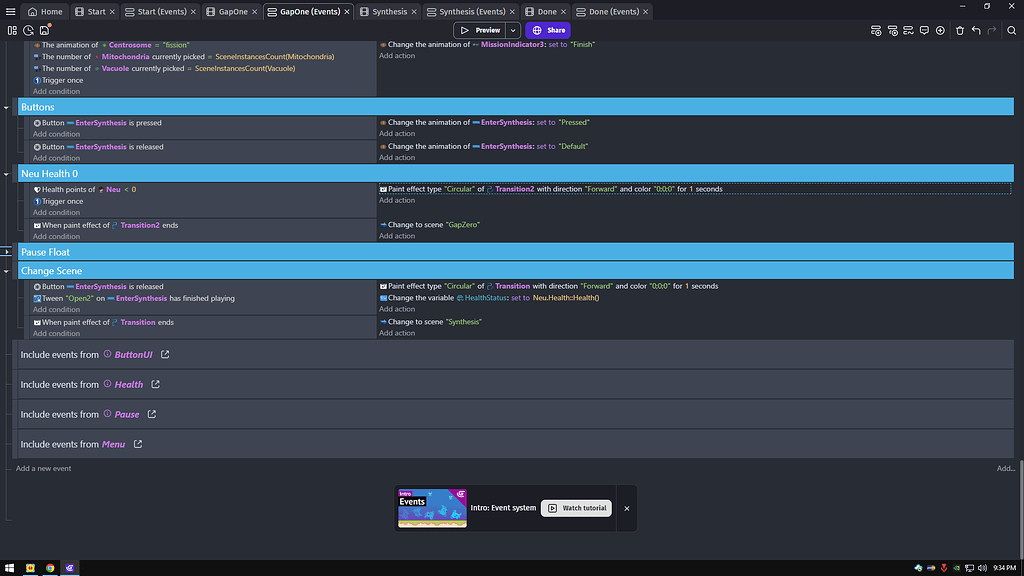Delete selected event with the trash icon
Viewport: 1024px width, 576px height.
(958, 30)
